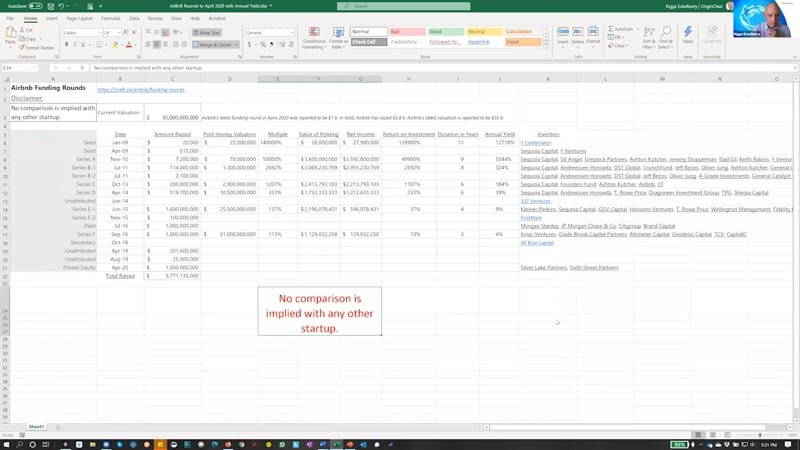Open Merge & Center dropdown arrow
Screen dimensions: 800x450
236,45
